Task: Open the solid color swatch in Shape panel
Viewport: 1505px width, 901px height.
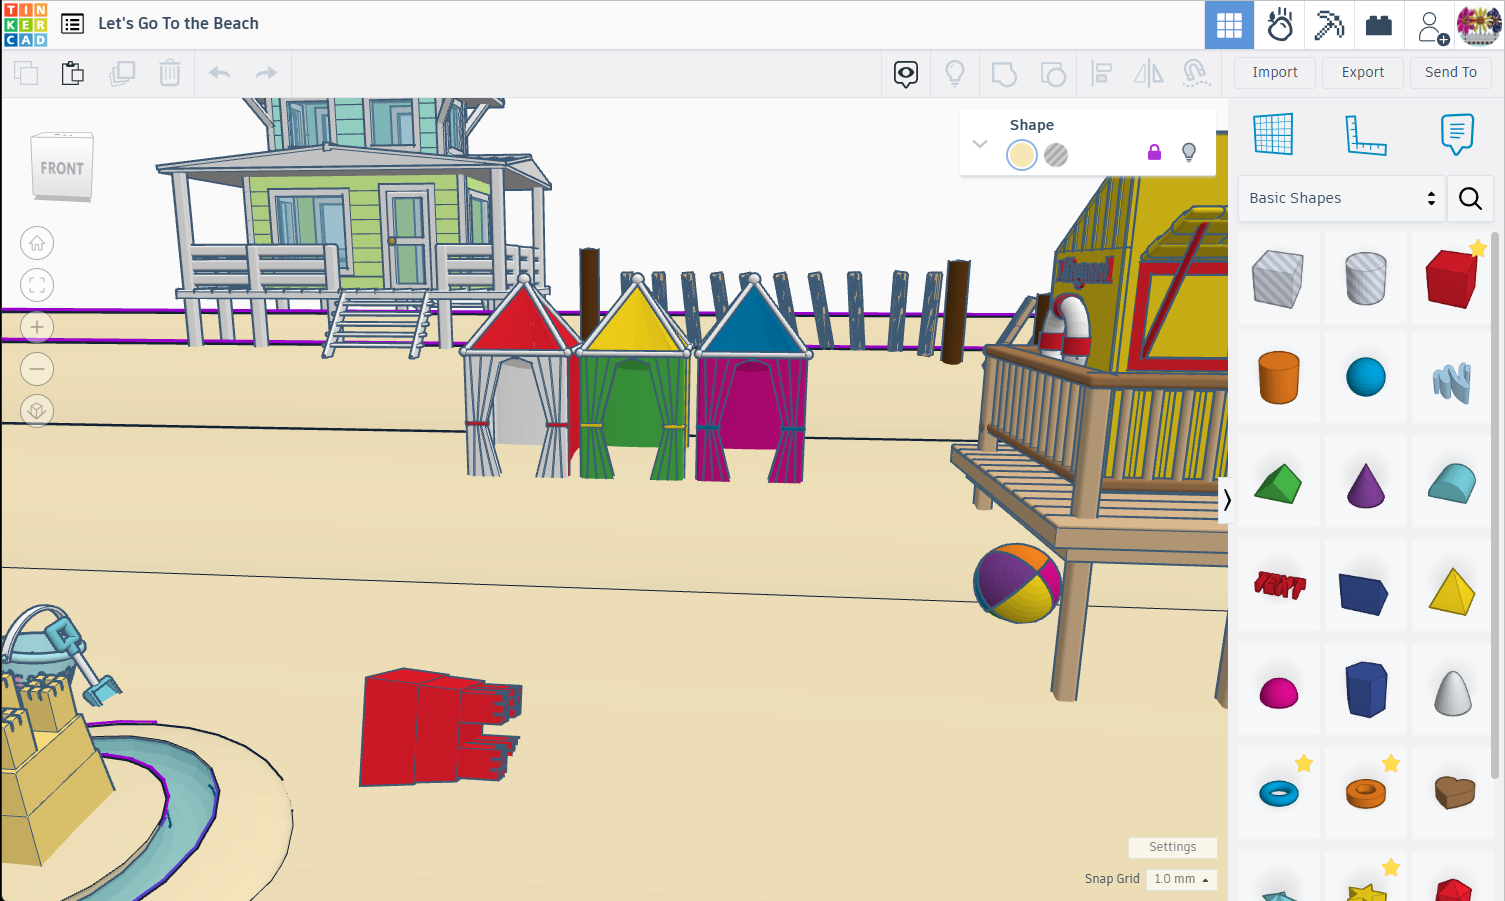Action: click(1021, 154)
